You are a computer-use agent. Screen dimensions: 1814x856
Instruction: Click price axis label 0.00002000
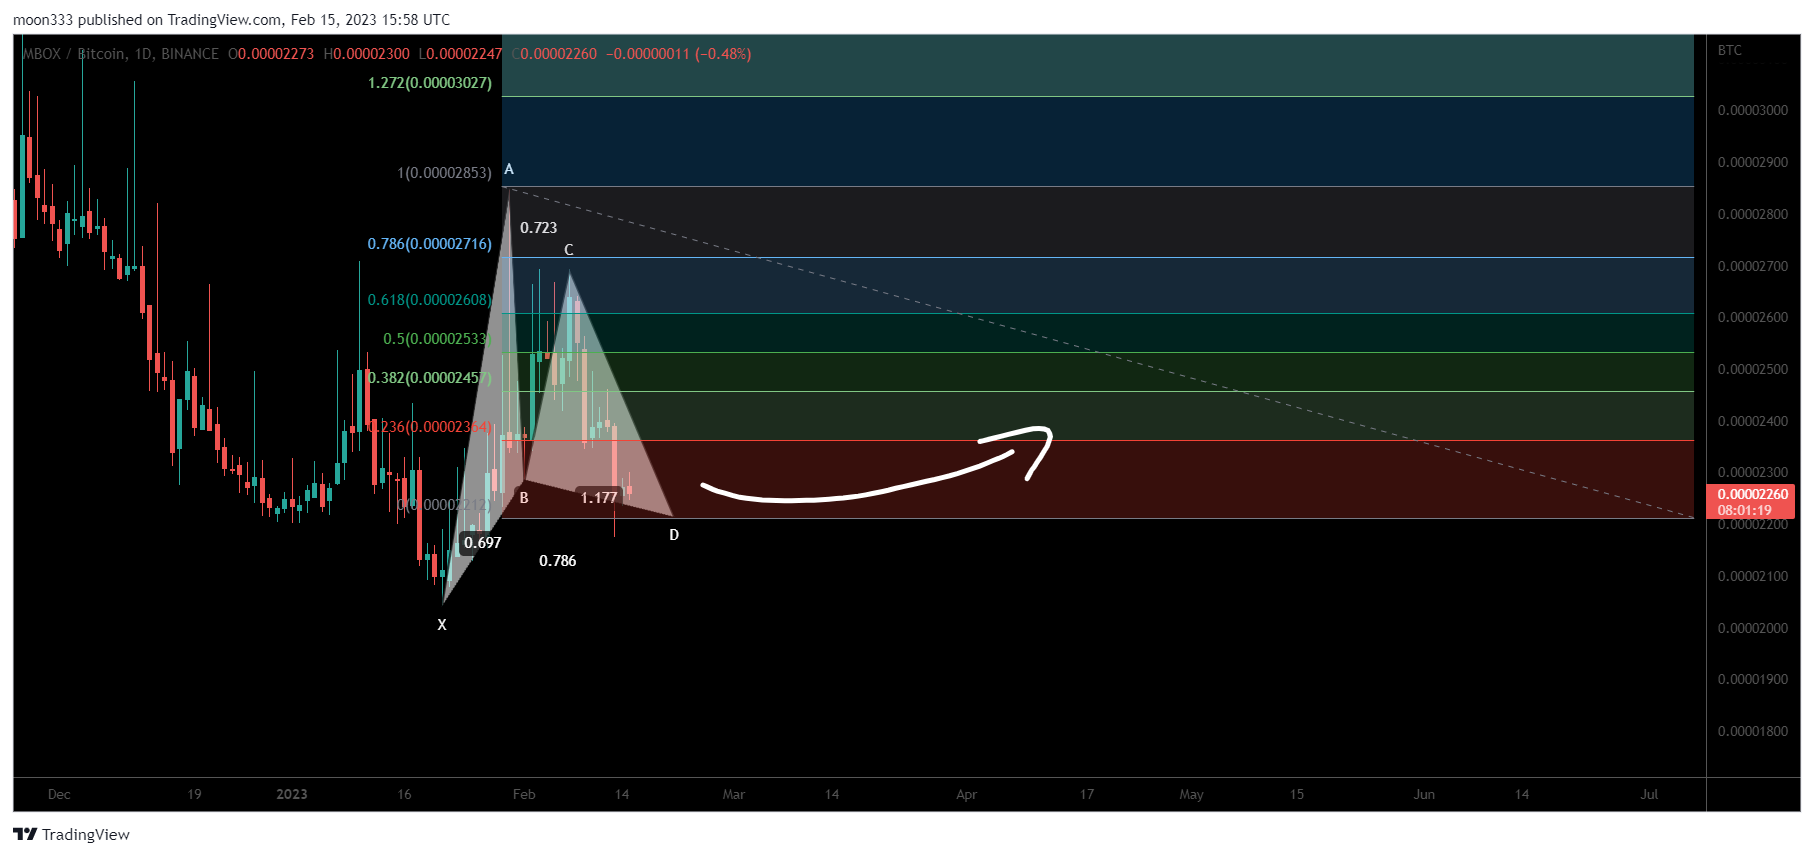point(1753,628)
